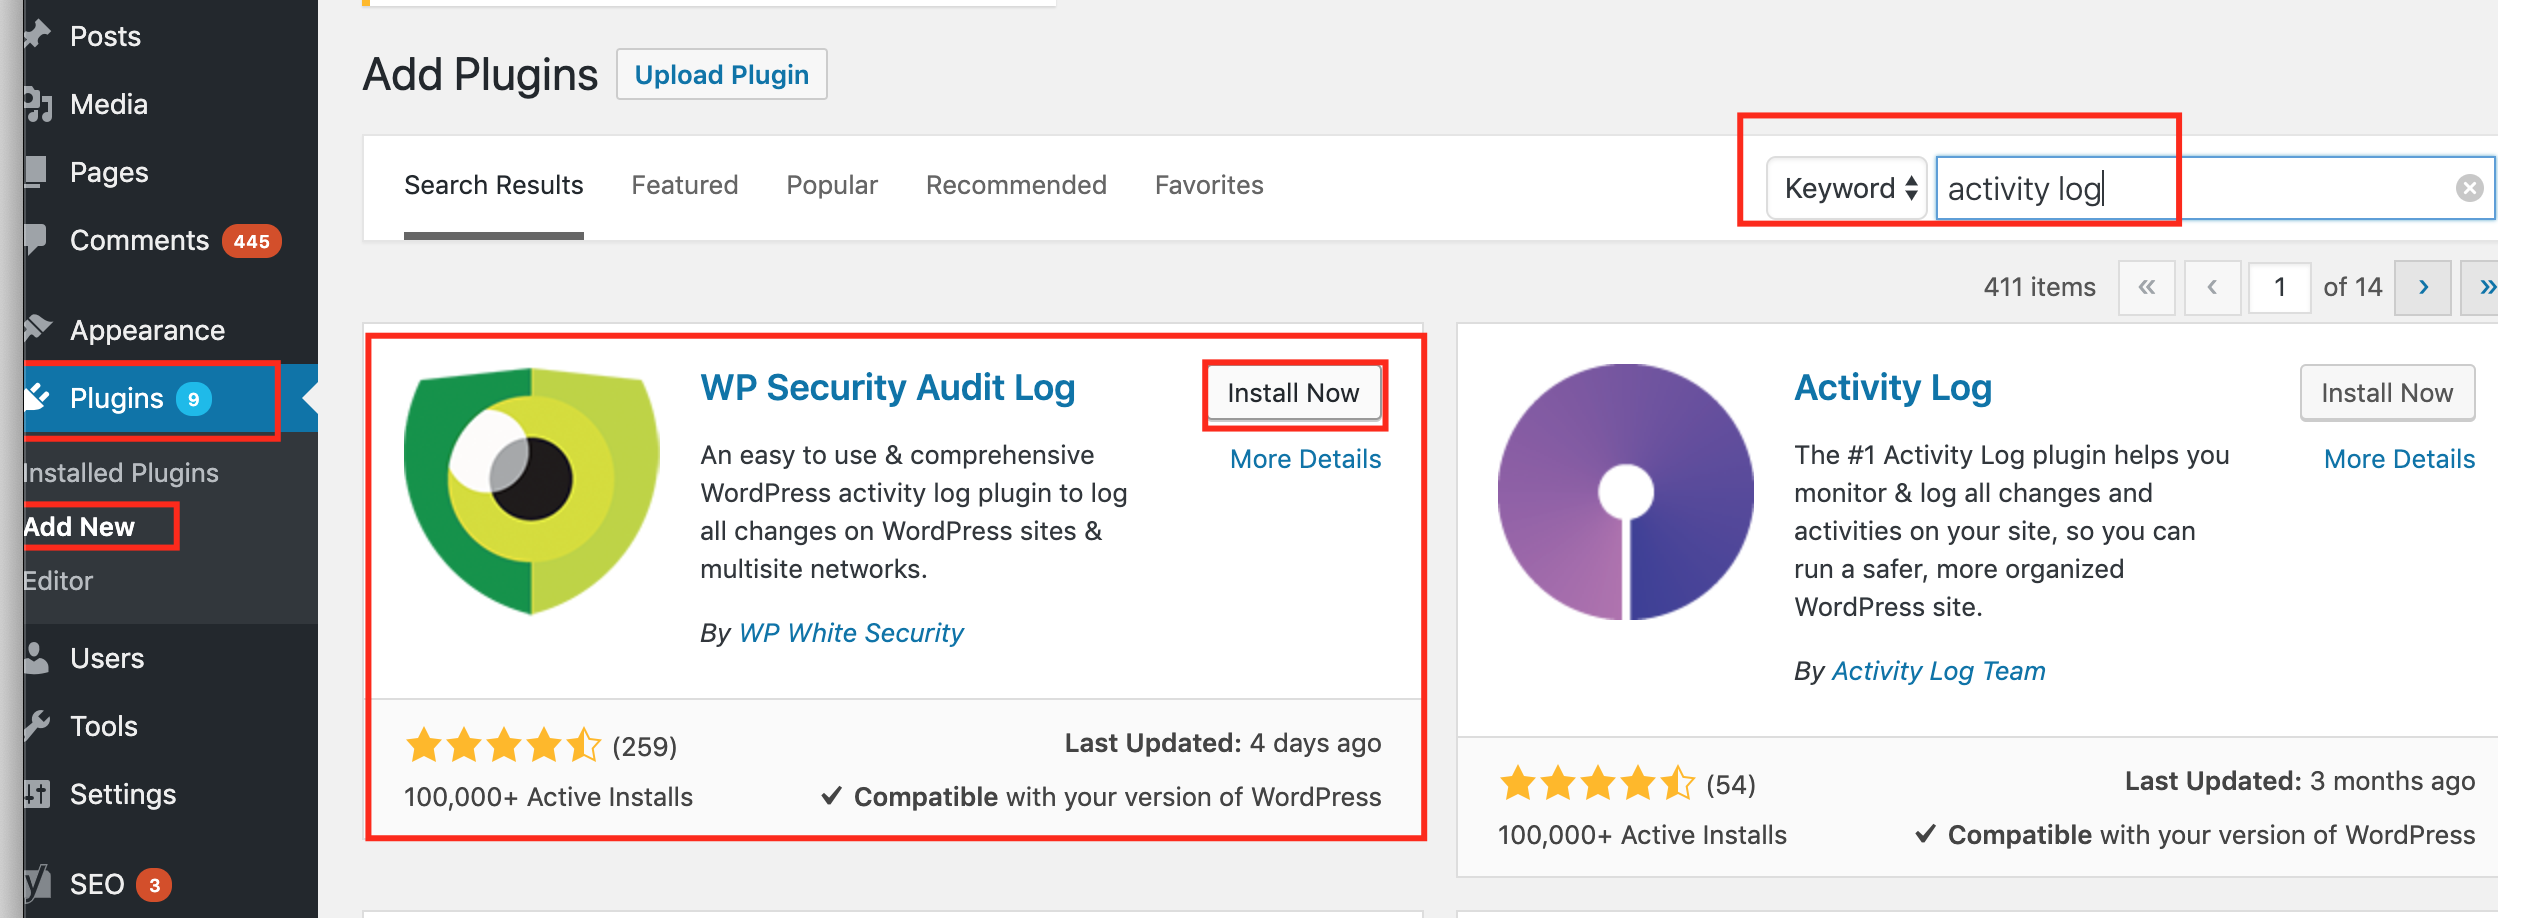Click "Last Updated: 3 months ago" text
Screen dimensions: 2544x918
tap(2299, 781)
